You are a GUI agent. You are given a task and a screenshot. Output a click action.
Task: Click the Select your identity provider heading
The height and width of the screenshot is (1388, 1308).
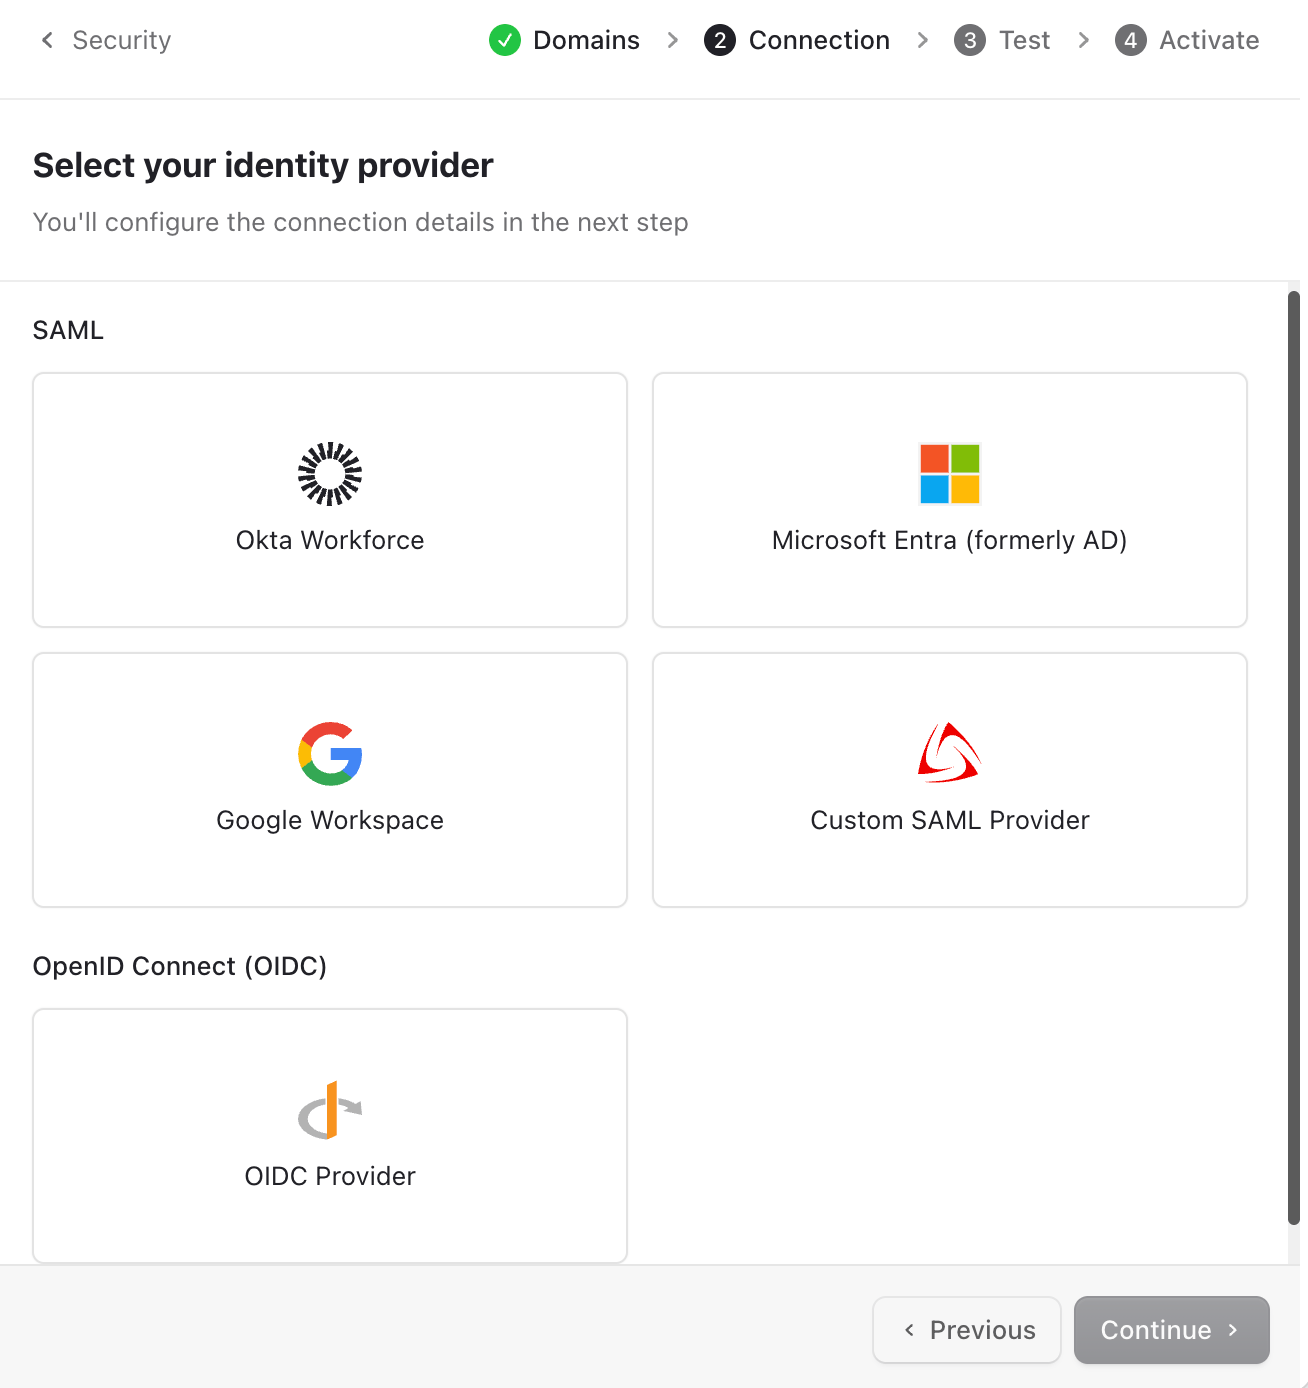(x=263, y=165)
